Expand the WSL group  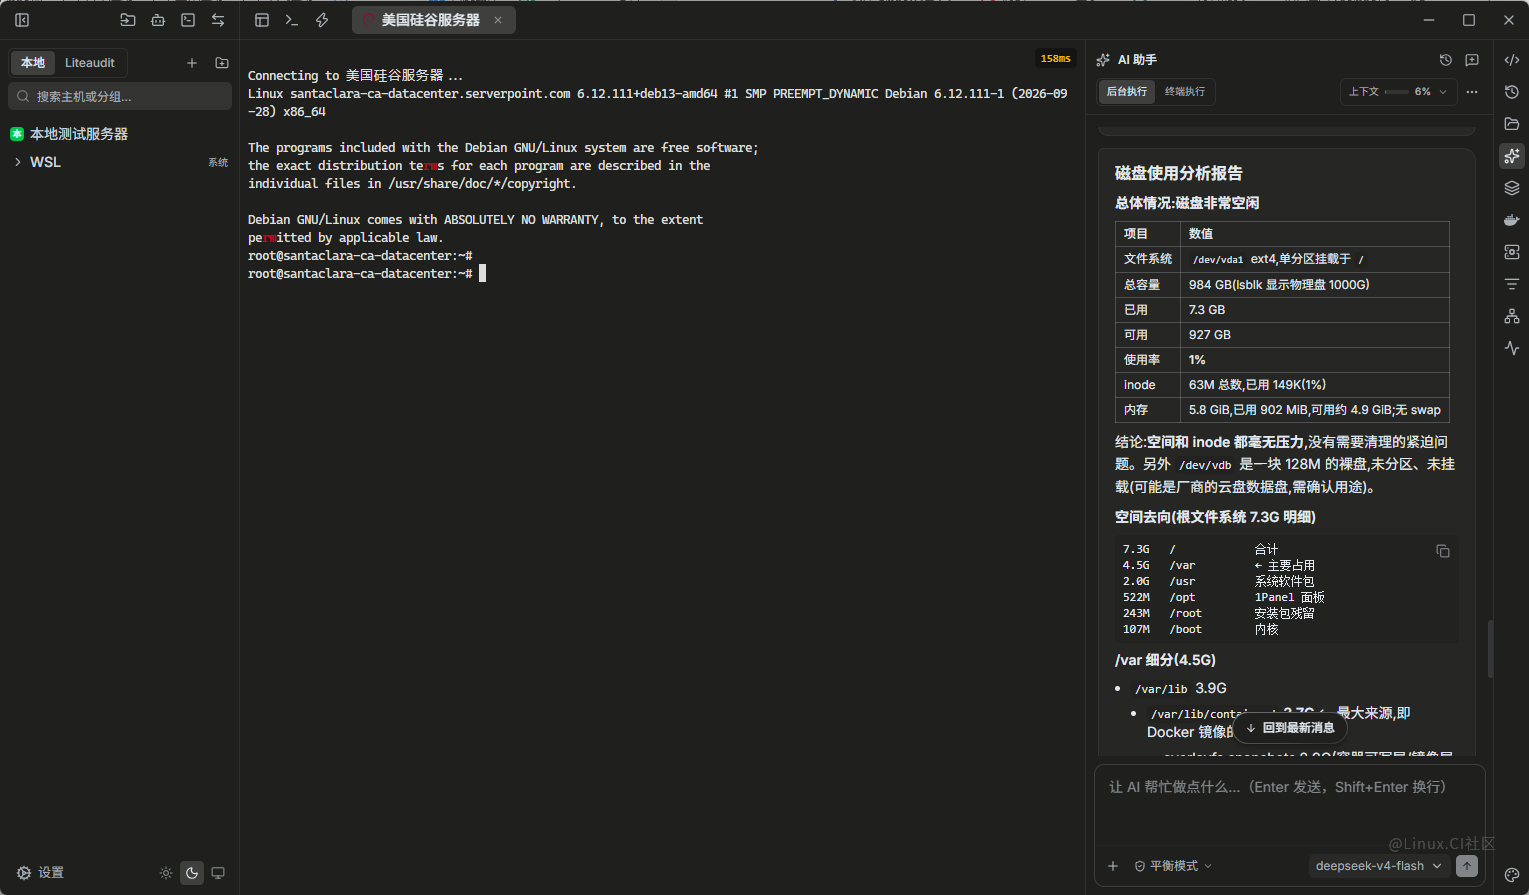[x=18, y=162]
